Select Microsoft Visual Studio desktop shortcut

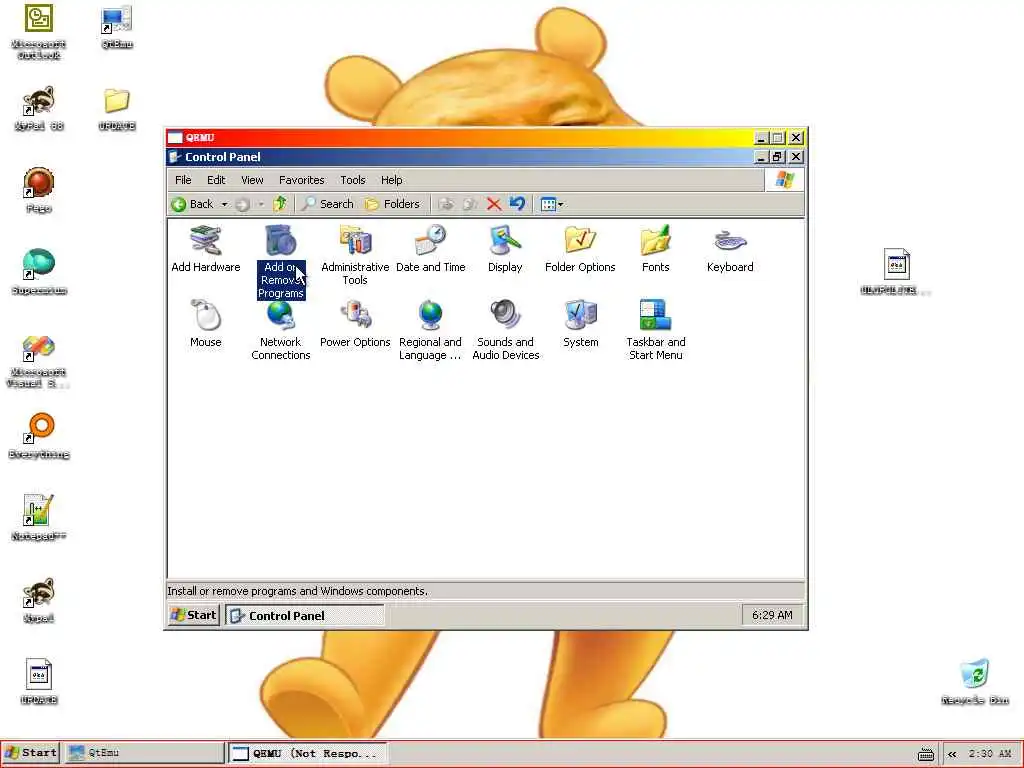(x=39, y=361)
